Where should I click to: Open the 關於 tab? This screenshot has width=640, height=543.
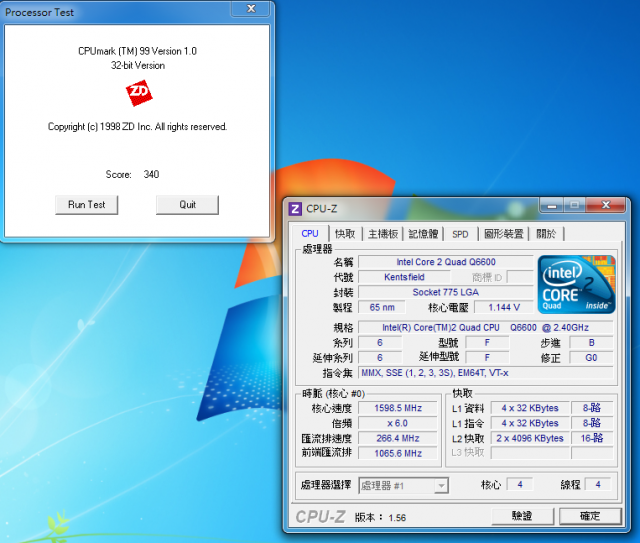point(546,234)
